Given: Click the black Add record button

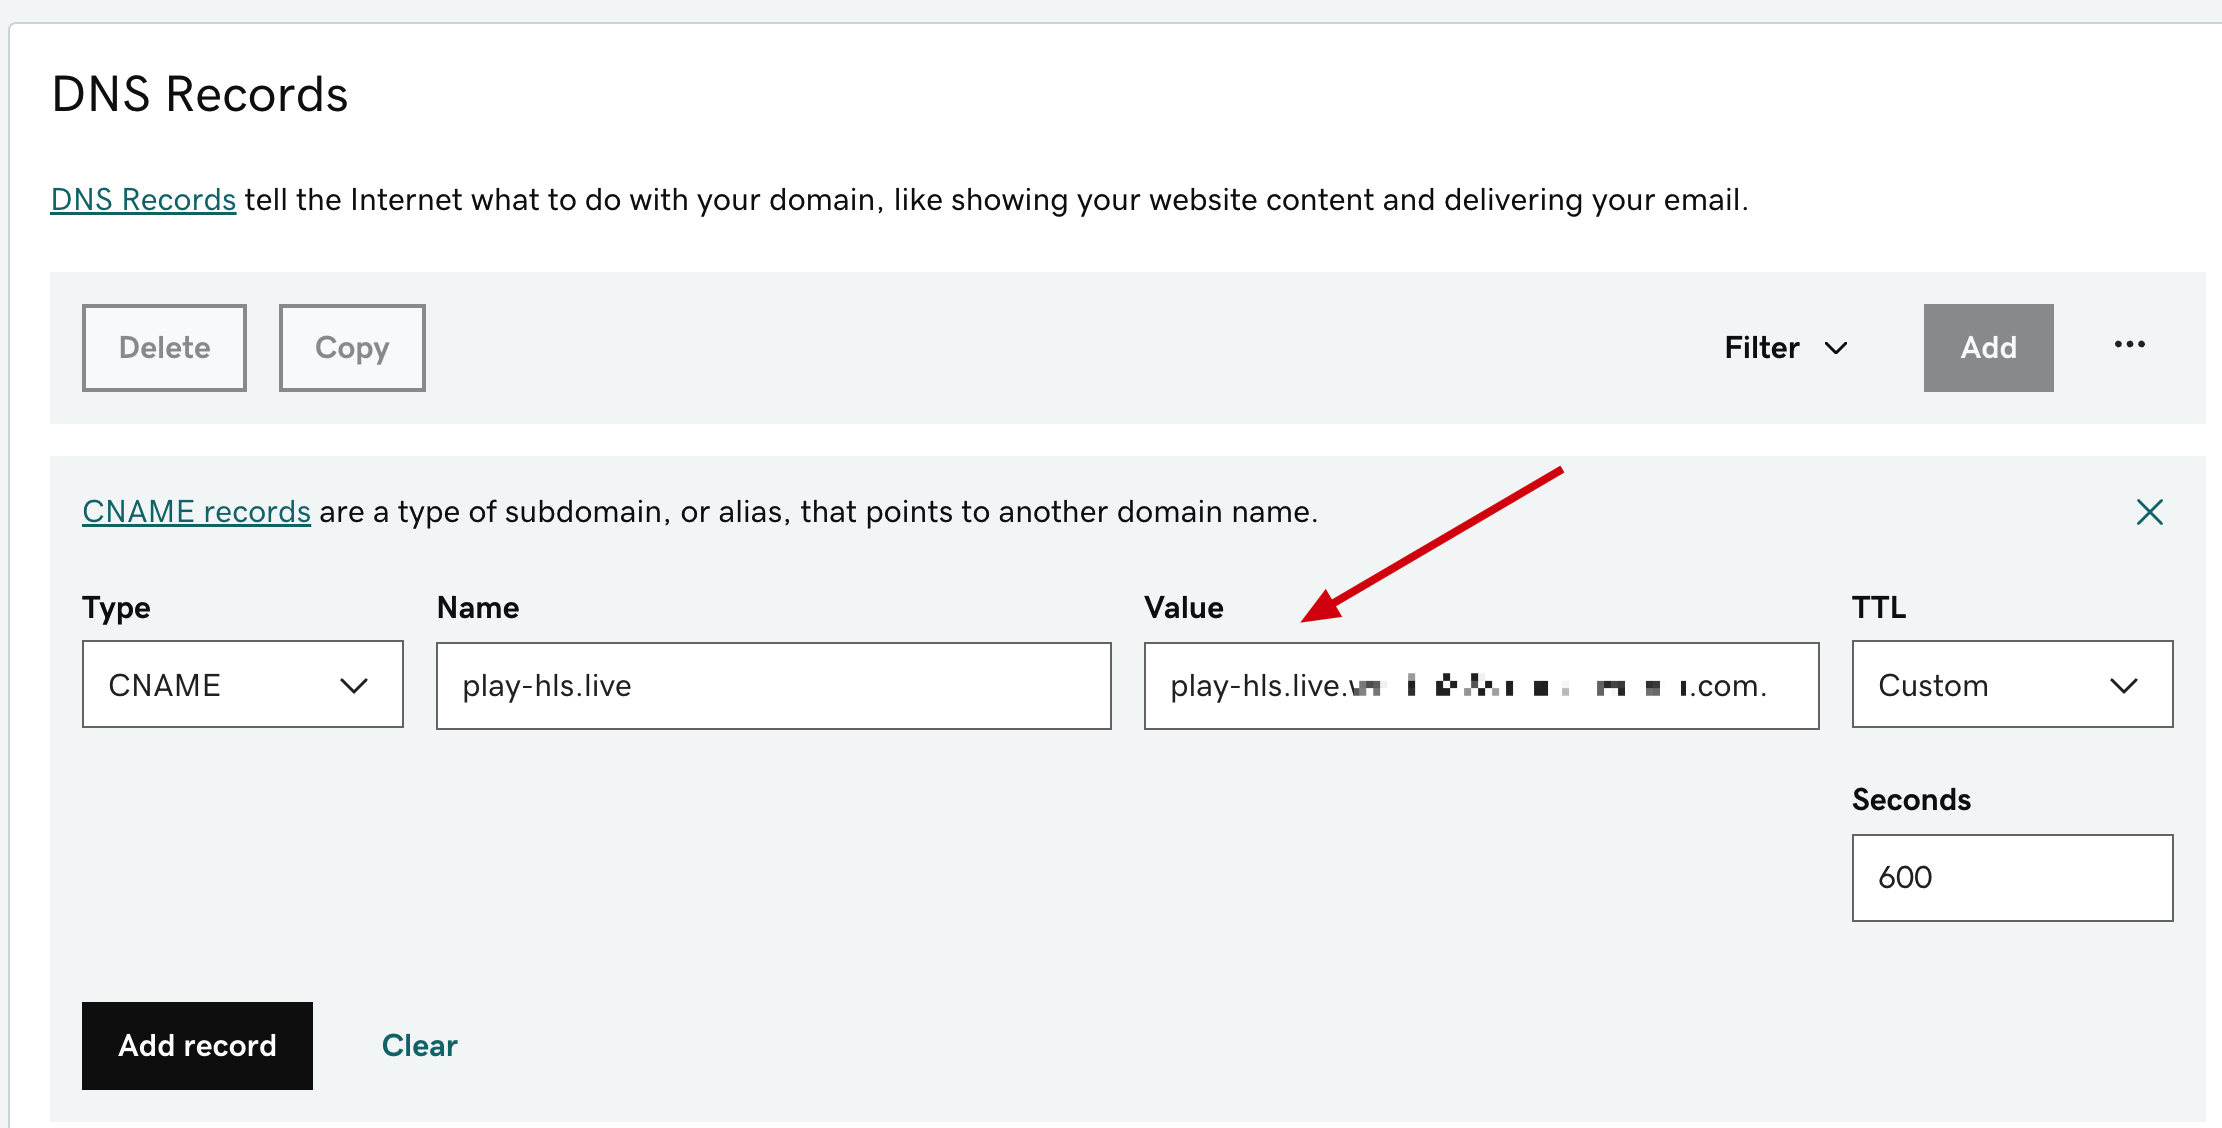Looking at the screenshot, I should pyautogui.click(x=197, y=1045).
